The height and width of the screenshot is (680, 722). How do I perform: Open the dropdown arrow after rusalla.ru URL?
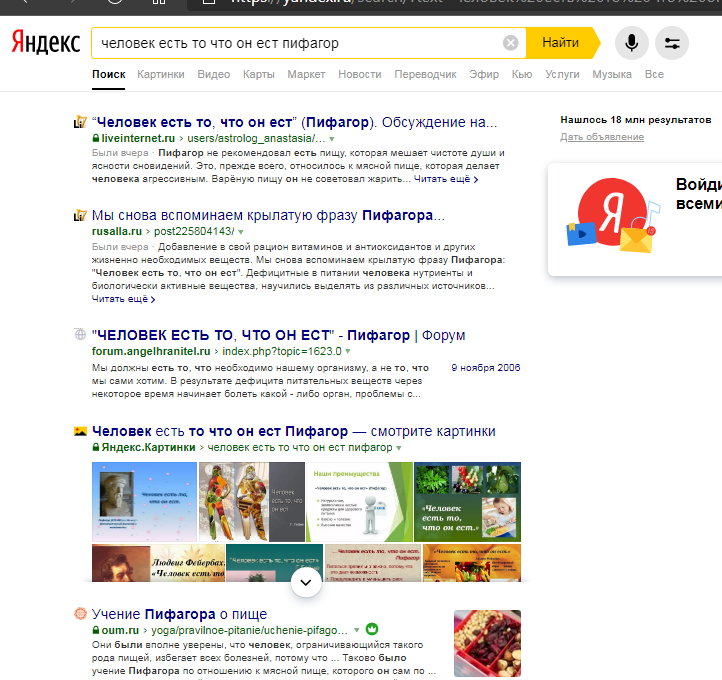241,231
